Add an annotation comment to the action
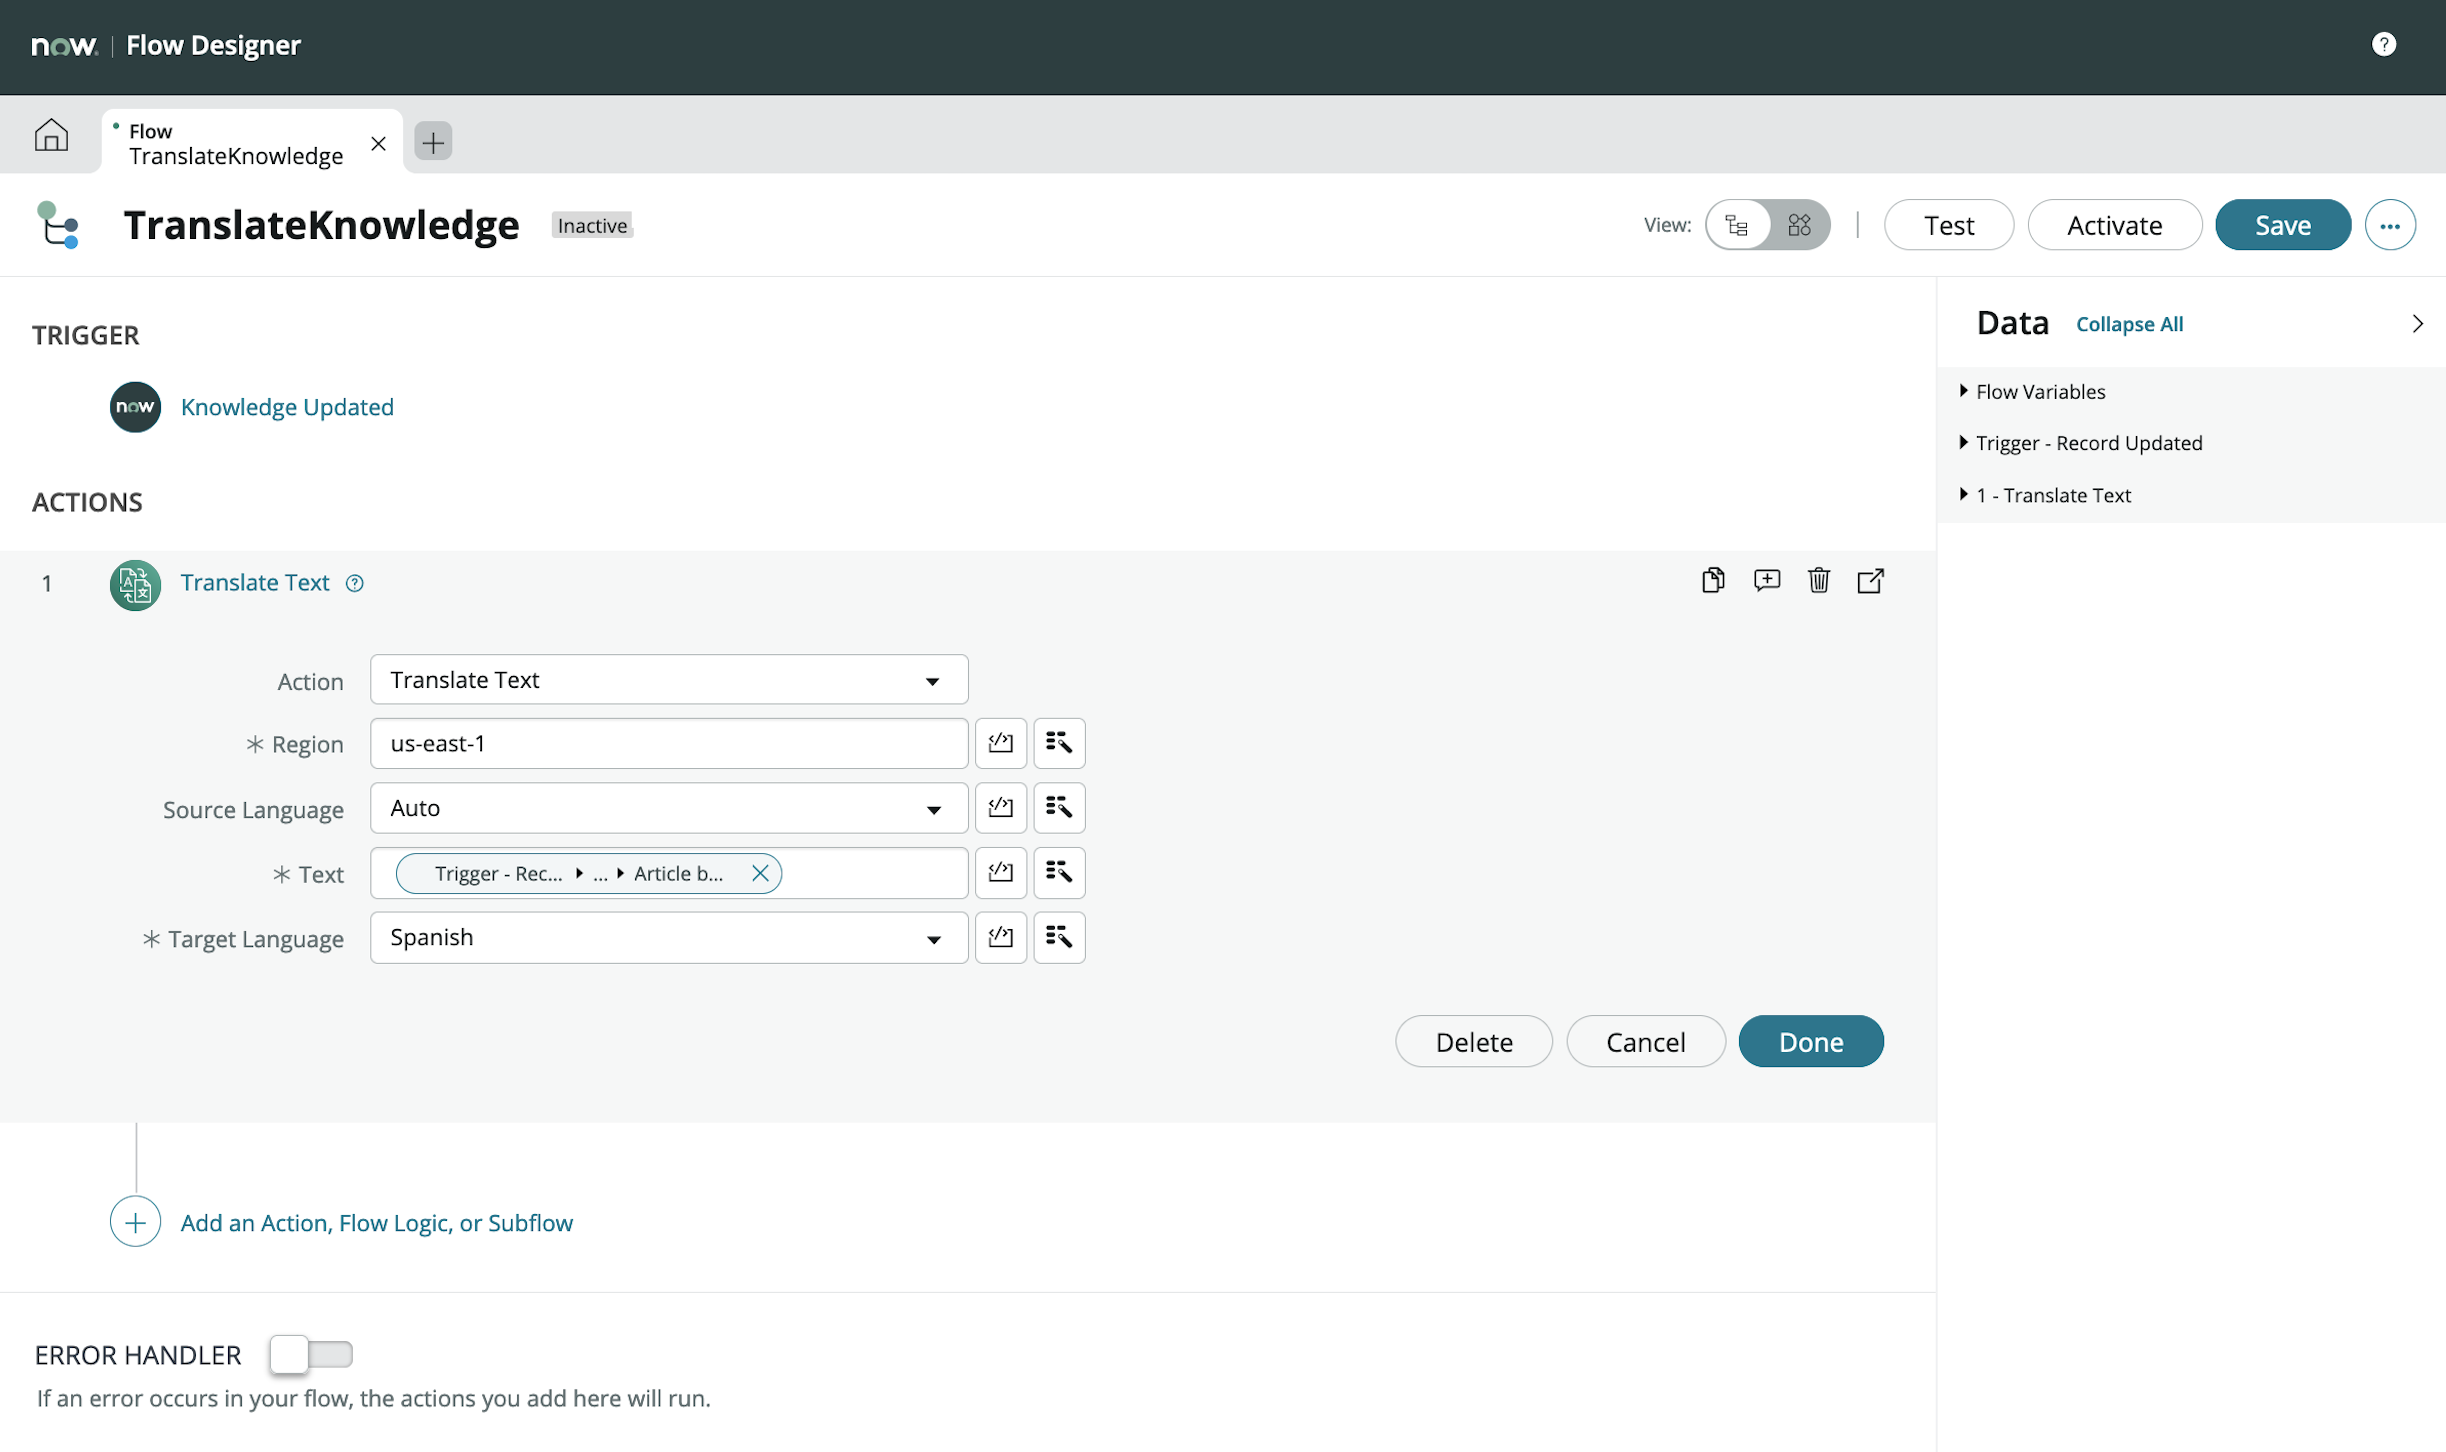Viewport: 2446px width, 1452px height. (1766, 581)
